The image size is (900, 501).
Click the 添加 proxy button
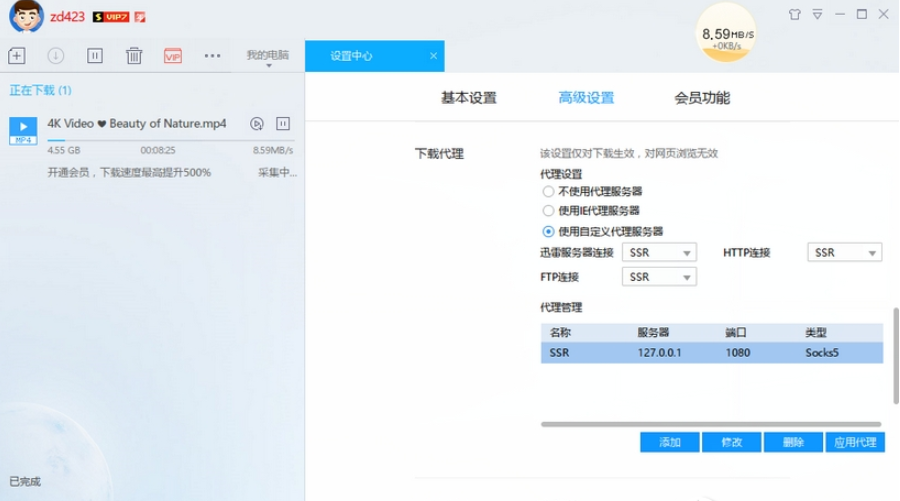click(669, 442)
